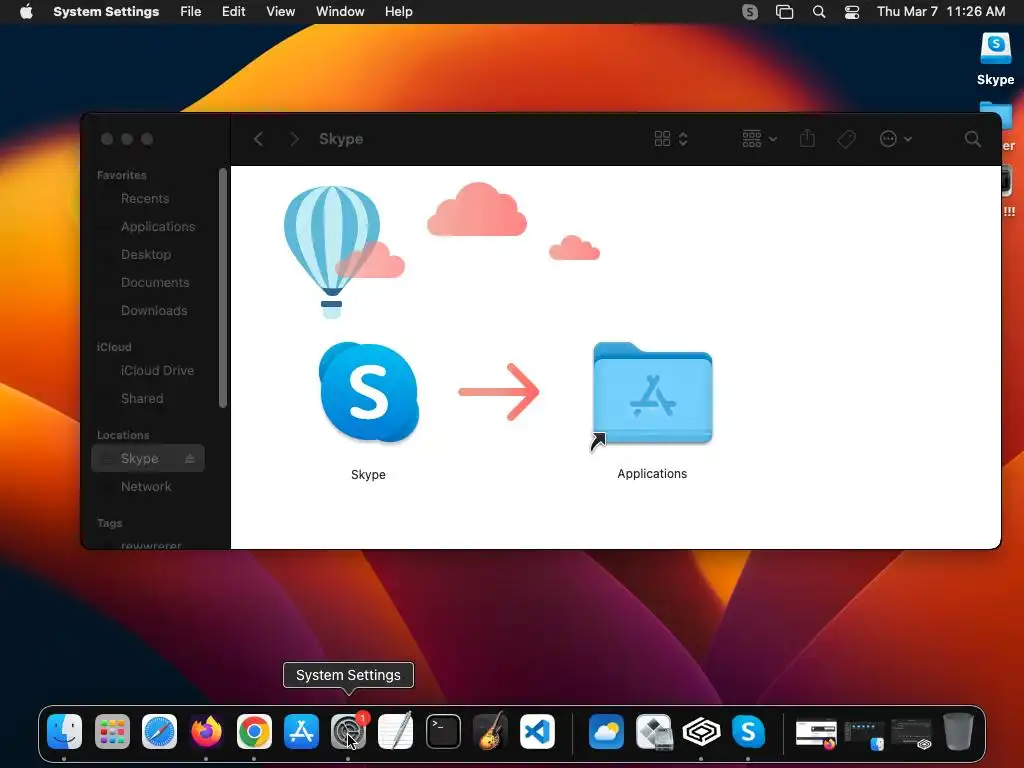Click the Skype app icon in Finder window
The image size is (1024, 768).
(369, 392)
